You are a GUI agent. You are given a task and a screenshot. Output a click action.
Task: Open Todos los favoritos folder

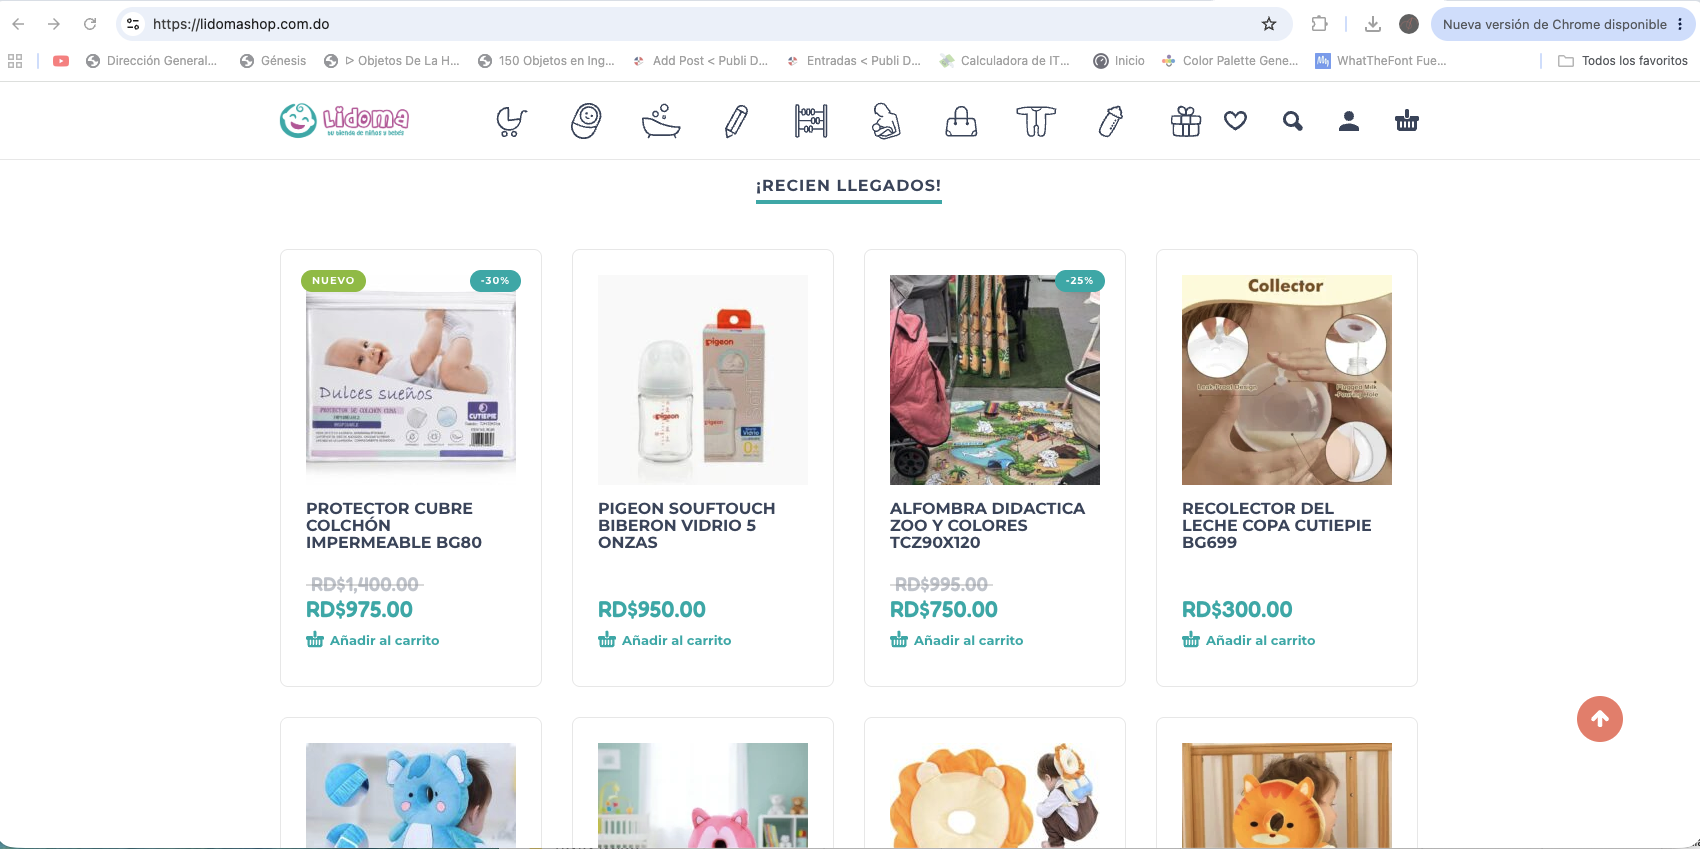coord(1623,61)
